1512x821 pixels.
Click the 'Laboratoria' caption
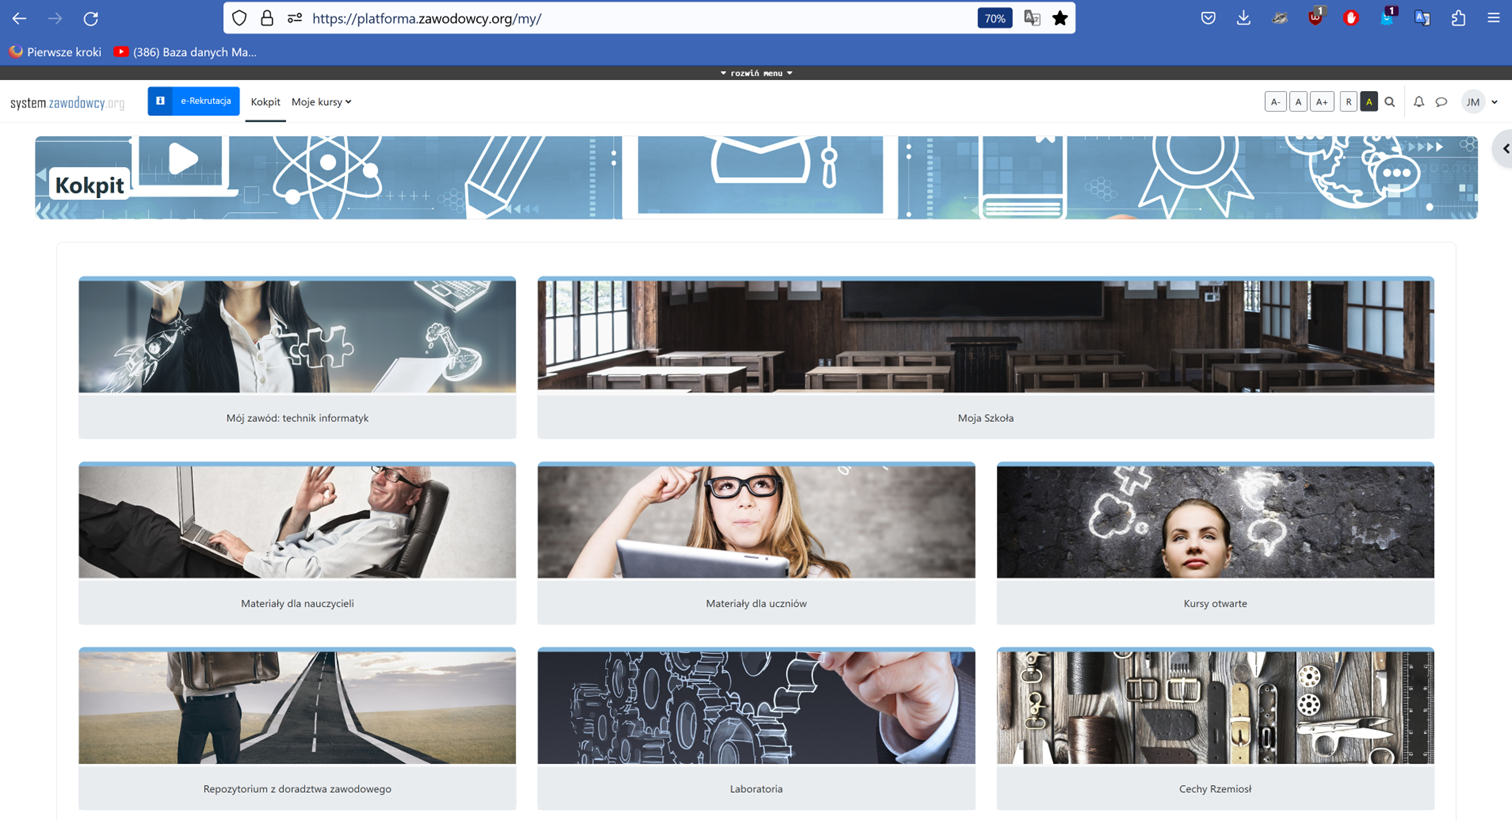click(x=756, y=789)
